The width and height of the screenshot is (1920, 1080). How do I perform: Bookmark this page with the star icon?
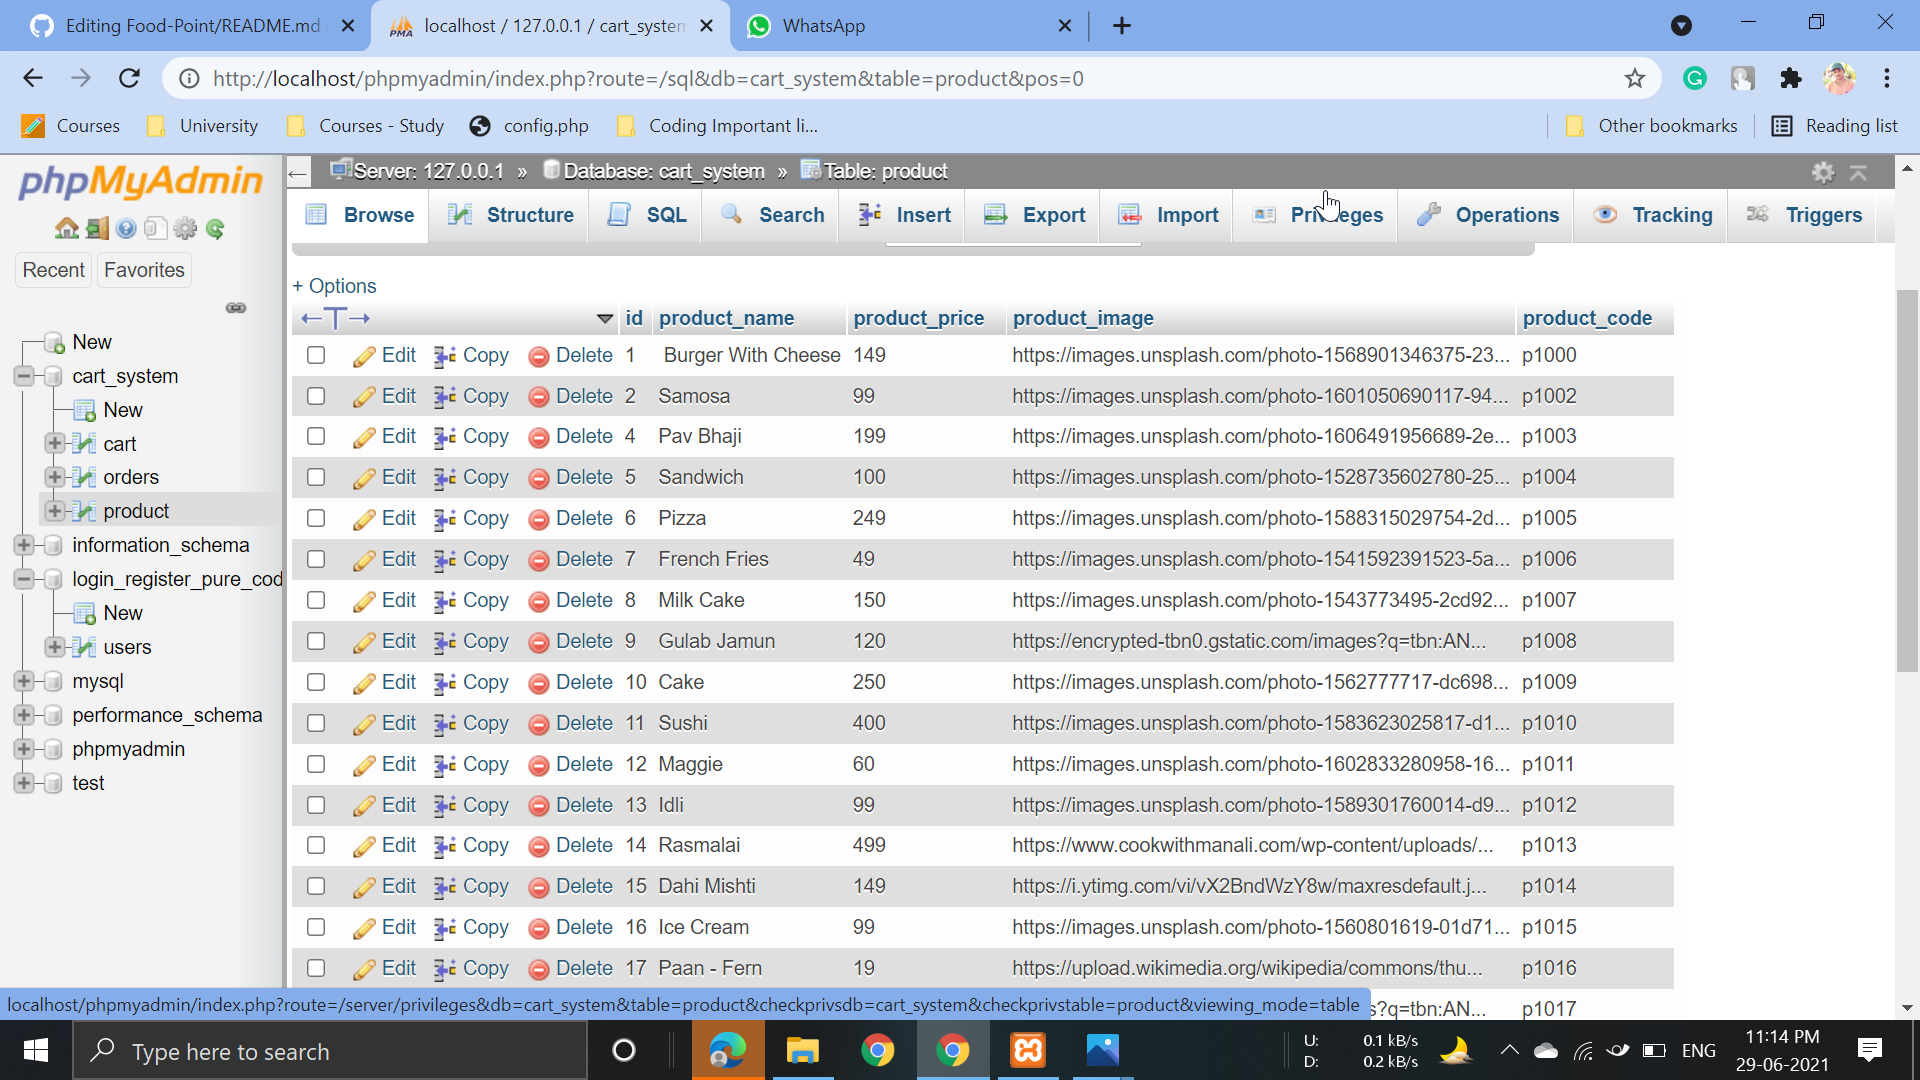coord(1635,78)
